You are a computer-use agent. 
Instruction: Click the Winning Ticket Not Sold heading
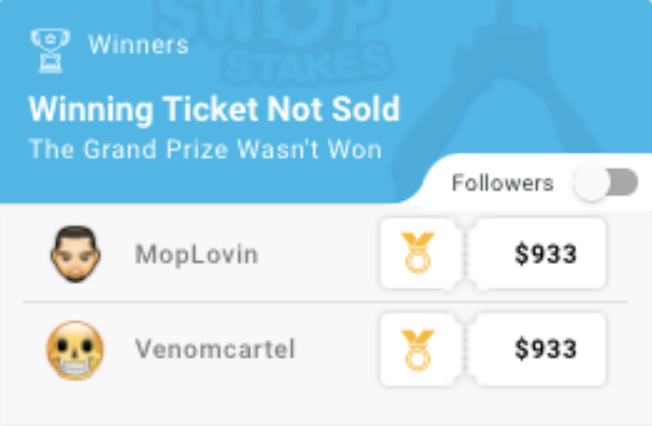214,108
